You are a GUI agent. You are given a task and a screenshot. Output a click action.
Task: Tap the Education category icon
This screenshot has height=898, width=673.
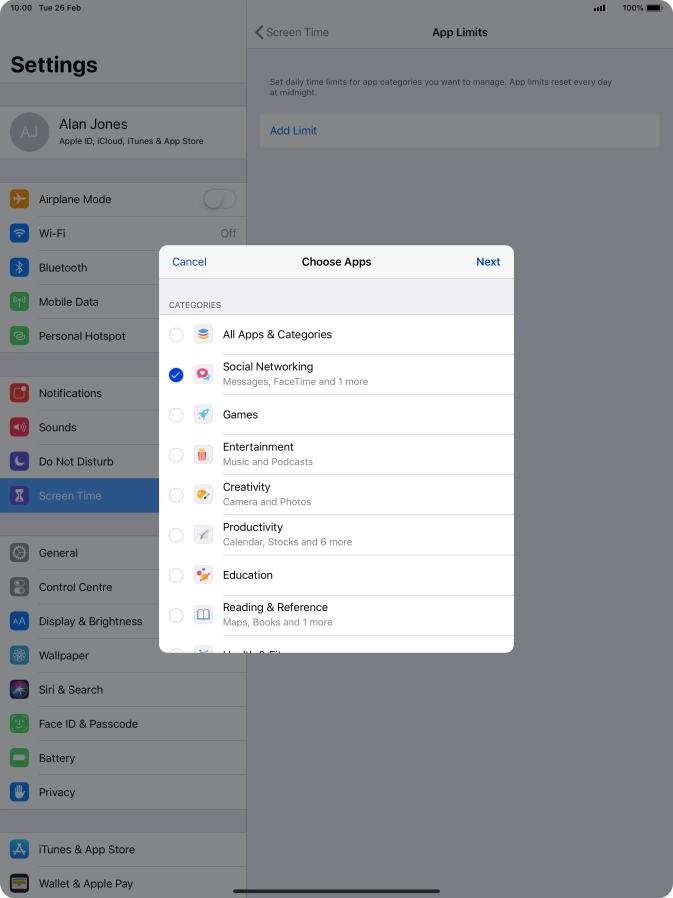203,575
